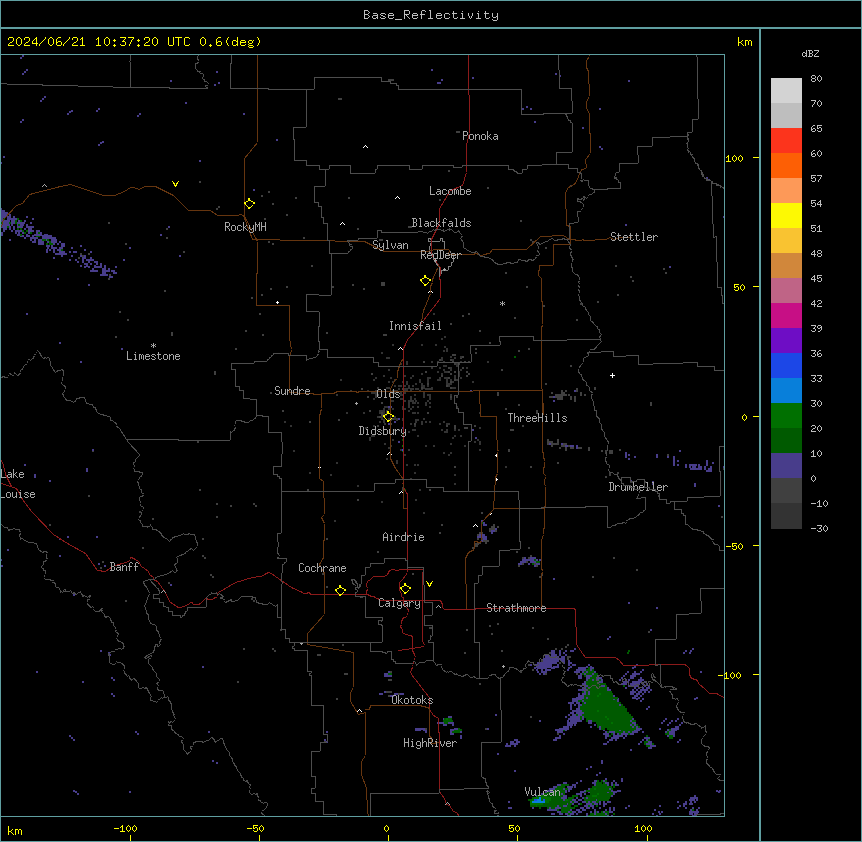Screen dimensions: 862x842
Task: Click the Blackfalds city label
Action: click(x=441, y=223)
